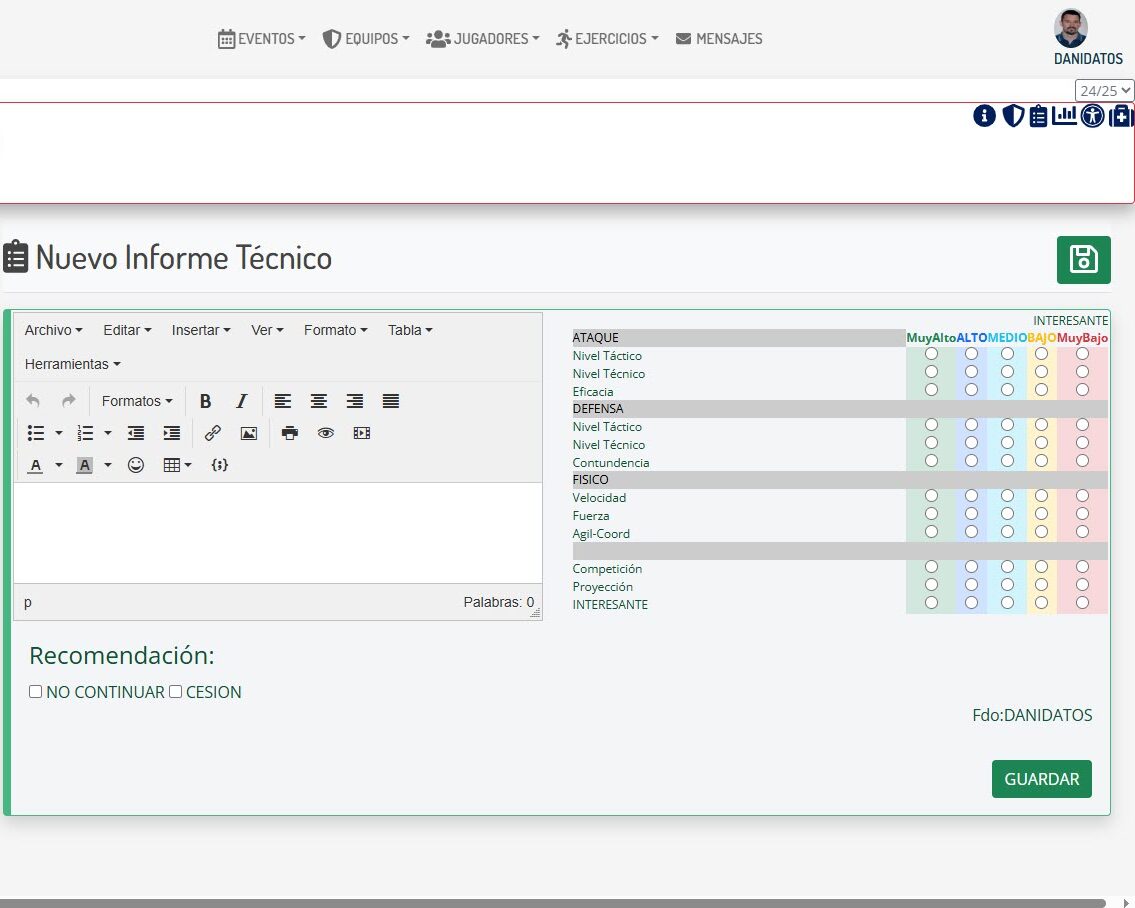Expand the Formatos dropdown

(137, 401)
